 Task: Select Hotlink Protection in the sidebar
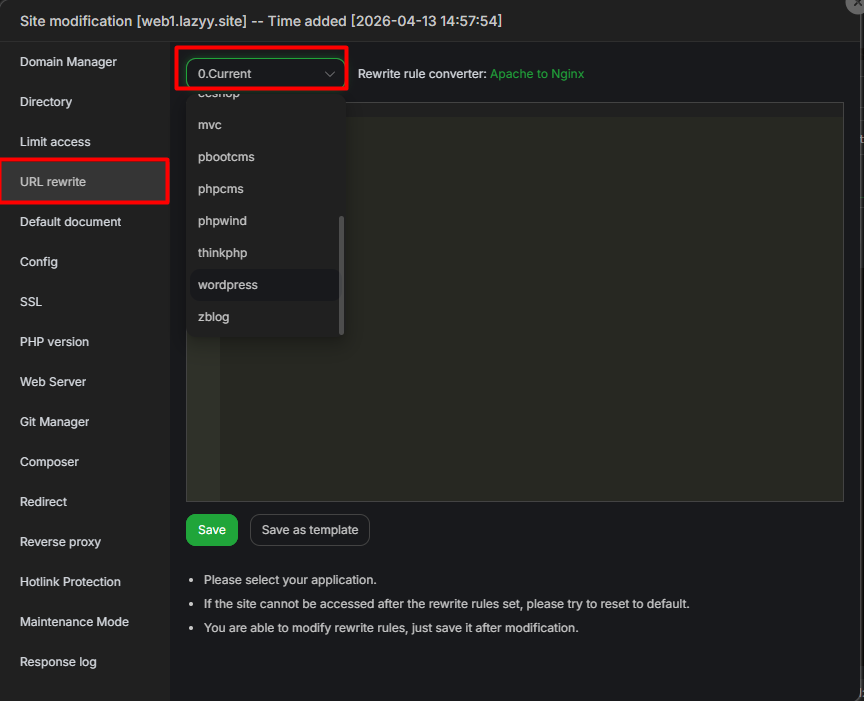coord(70,582)
